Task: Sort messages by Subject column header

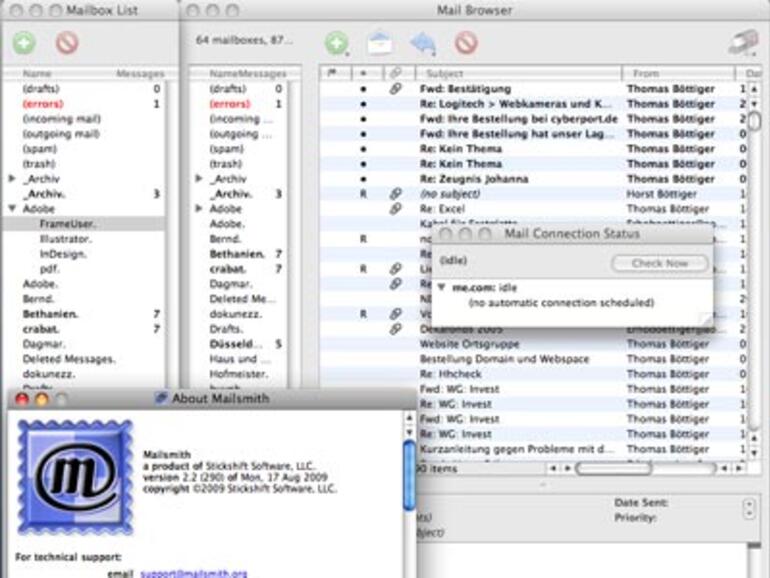Action: (x=519, y=74)
